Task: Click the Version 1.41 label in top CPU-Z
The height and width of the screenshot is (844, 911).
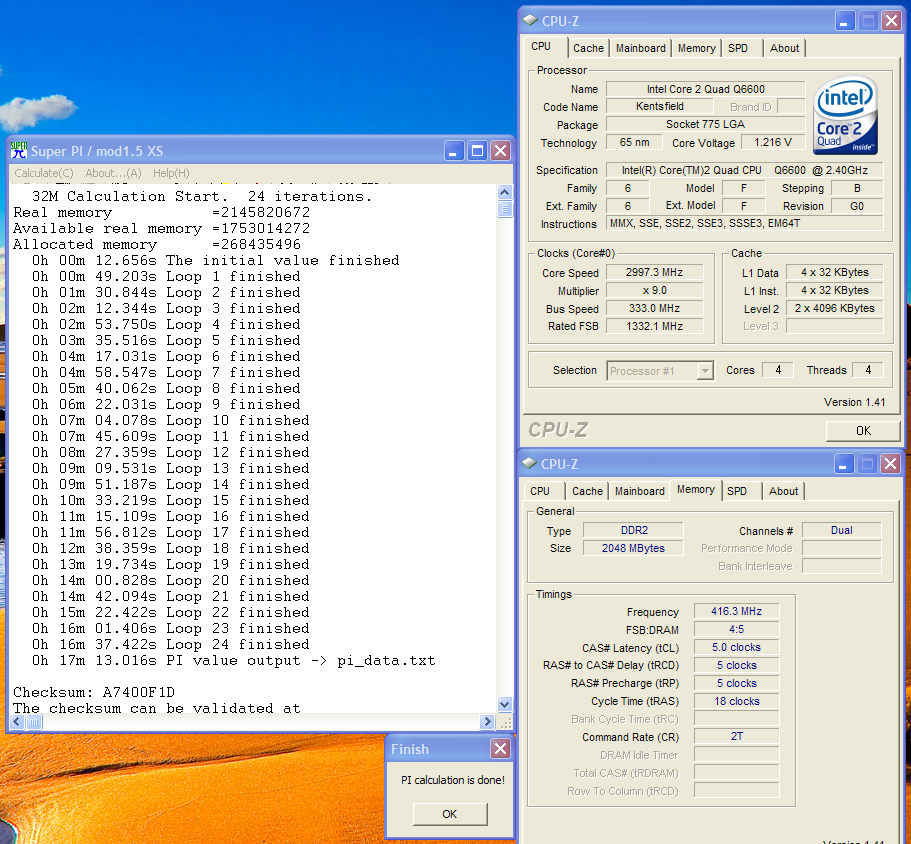Action: [854, 402]
